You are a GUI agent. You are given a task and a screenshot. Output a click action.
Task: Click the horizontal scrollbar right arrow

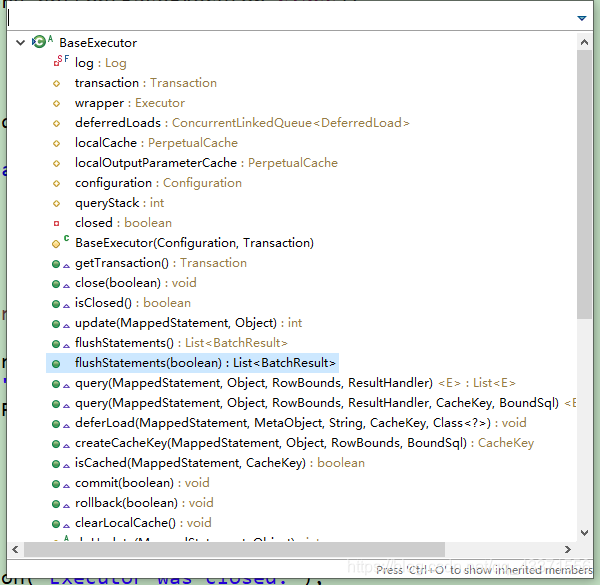pos(568,550)
